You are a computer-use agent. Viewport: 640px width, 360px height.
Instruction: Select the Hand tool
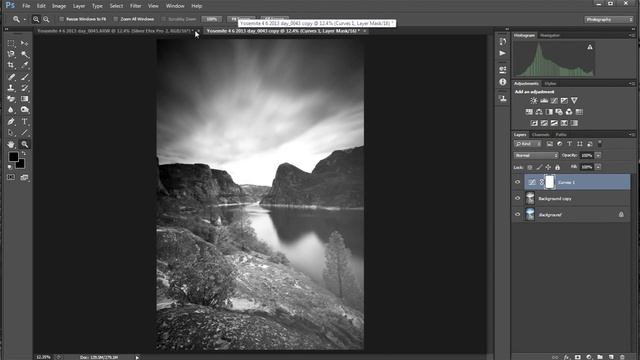(11, 144)
